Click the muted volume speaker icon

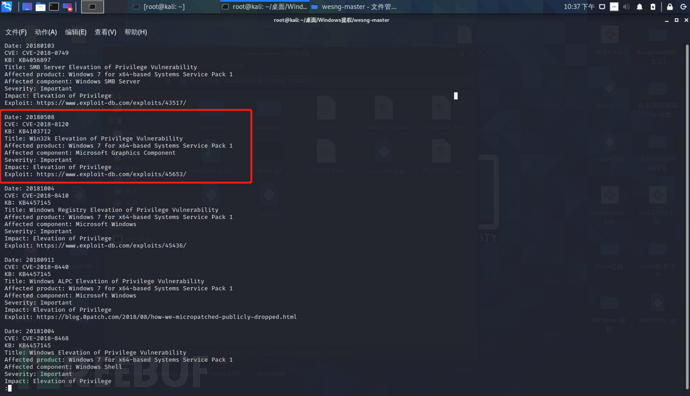point(626,7)
